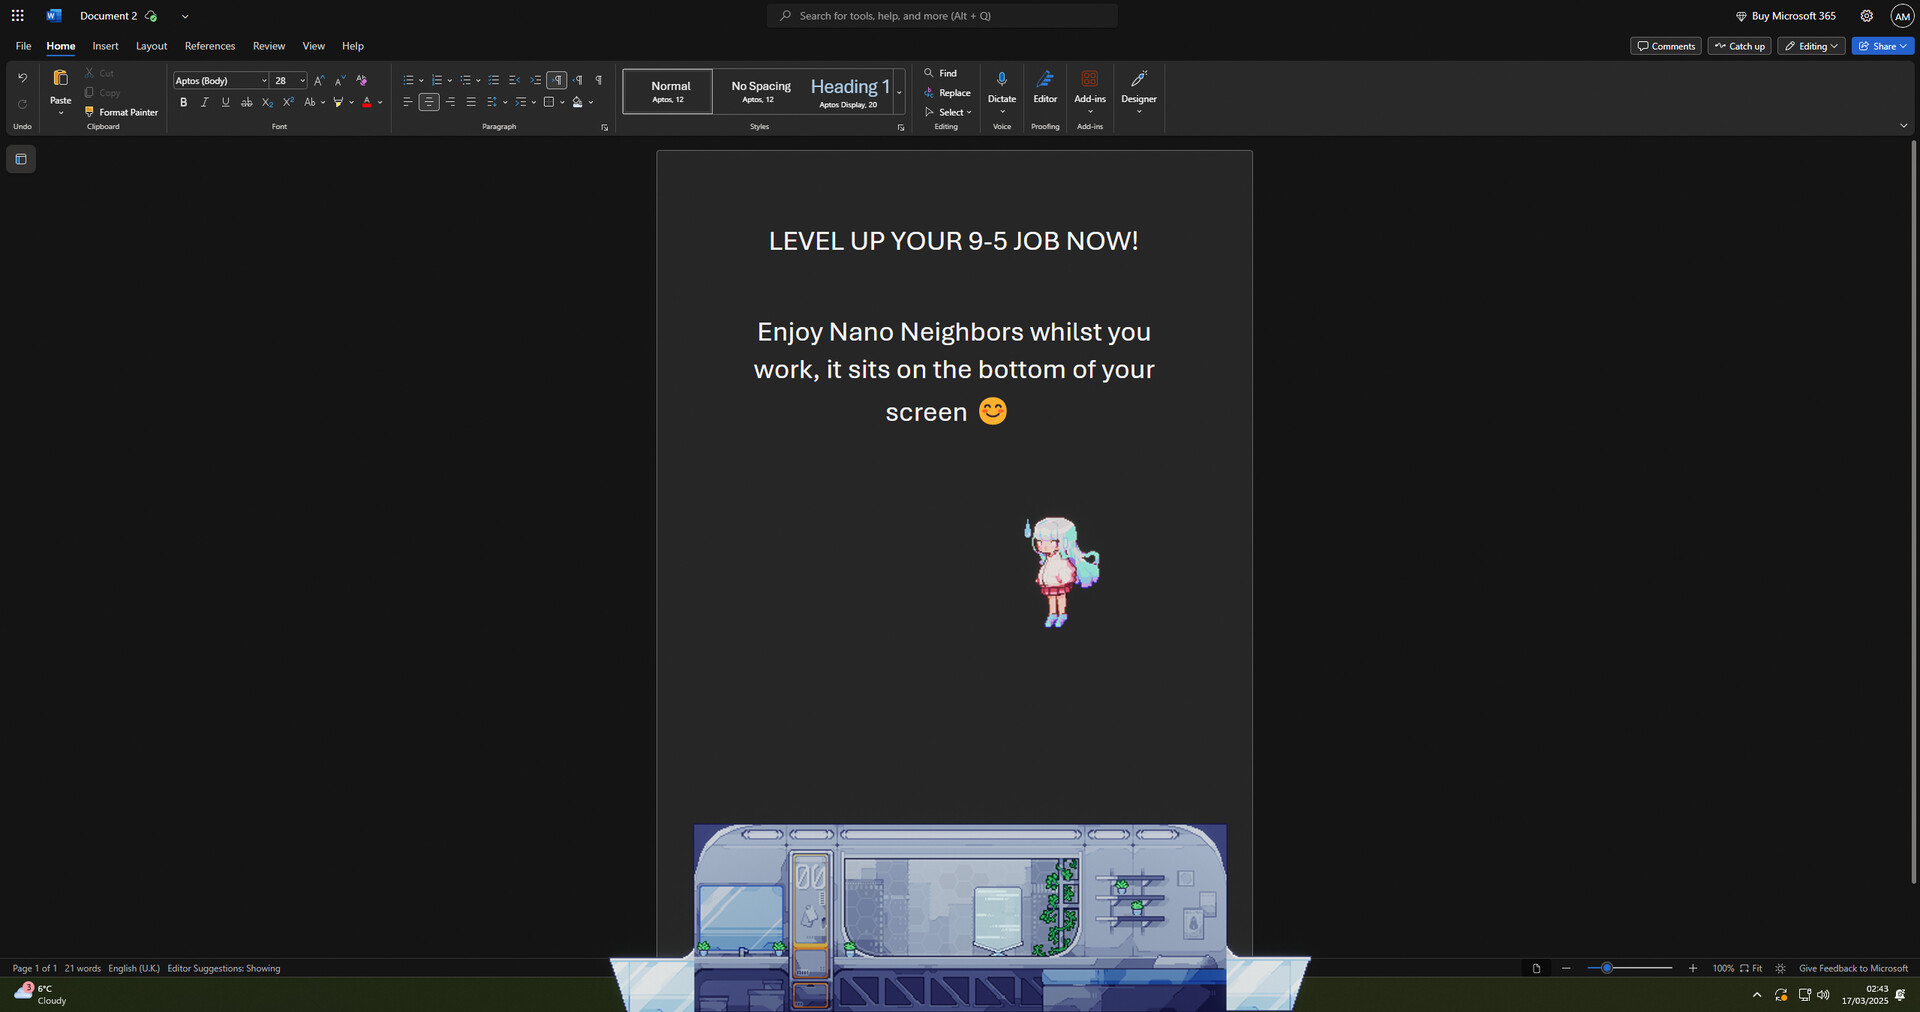Click the yellow text highlight color button

coord(338,102)
